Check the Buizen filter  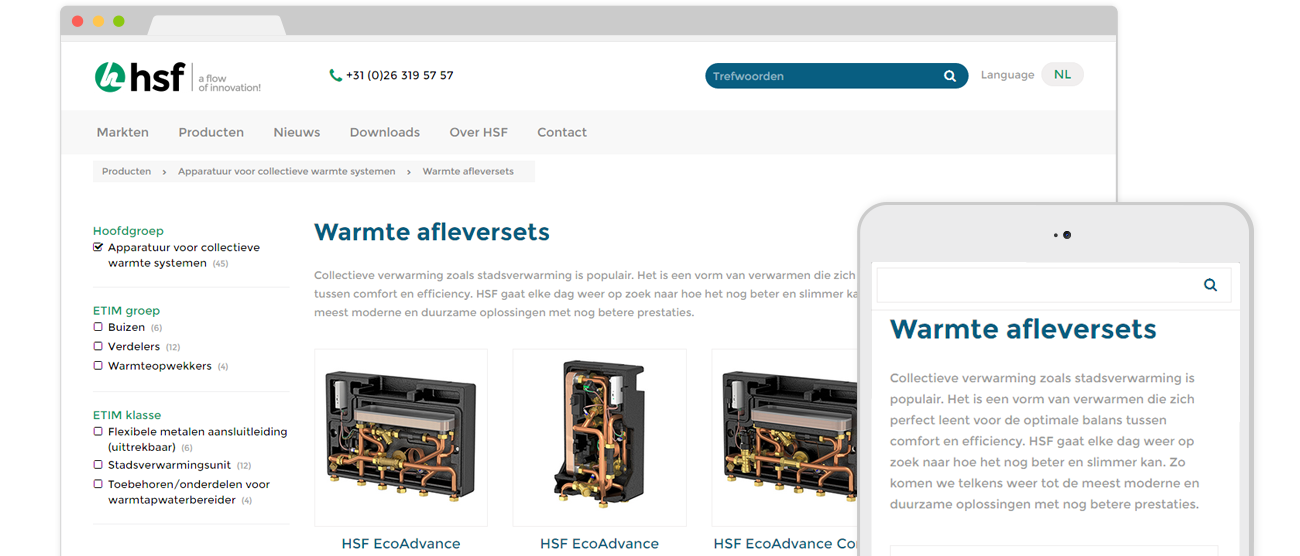[98, 327]
